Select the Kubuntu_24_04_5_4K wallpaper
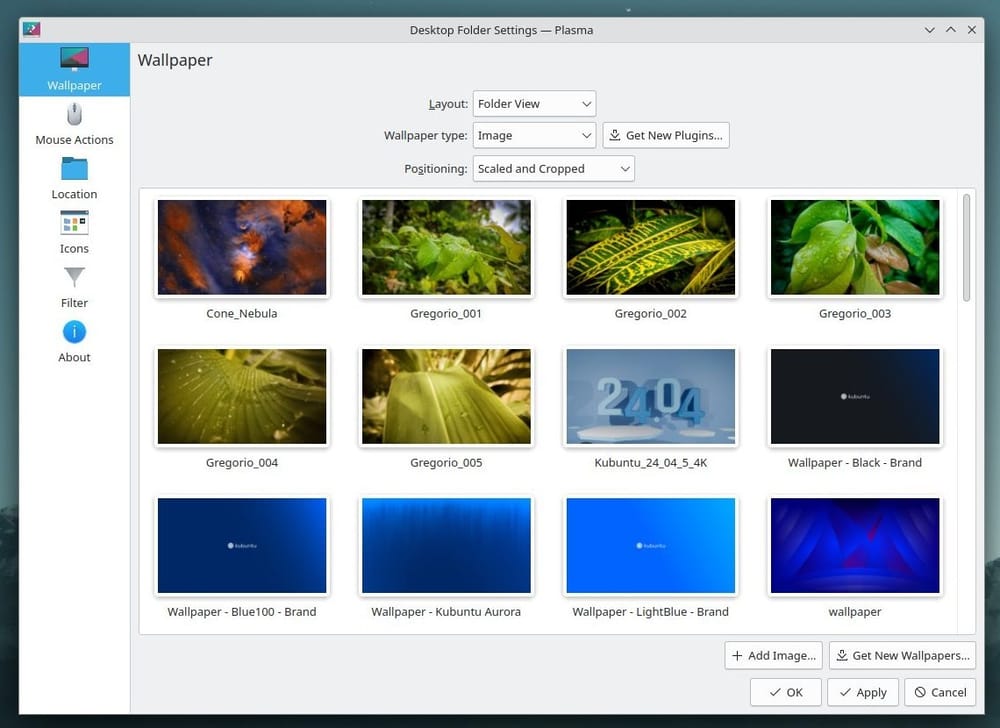 pyautogui.click(x=650, y=396)
